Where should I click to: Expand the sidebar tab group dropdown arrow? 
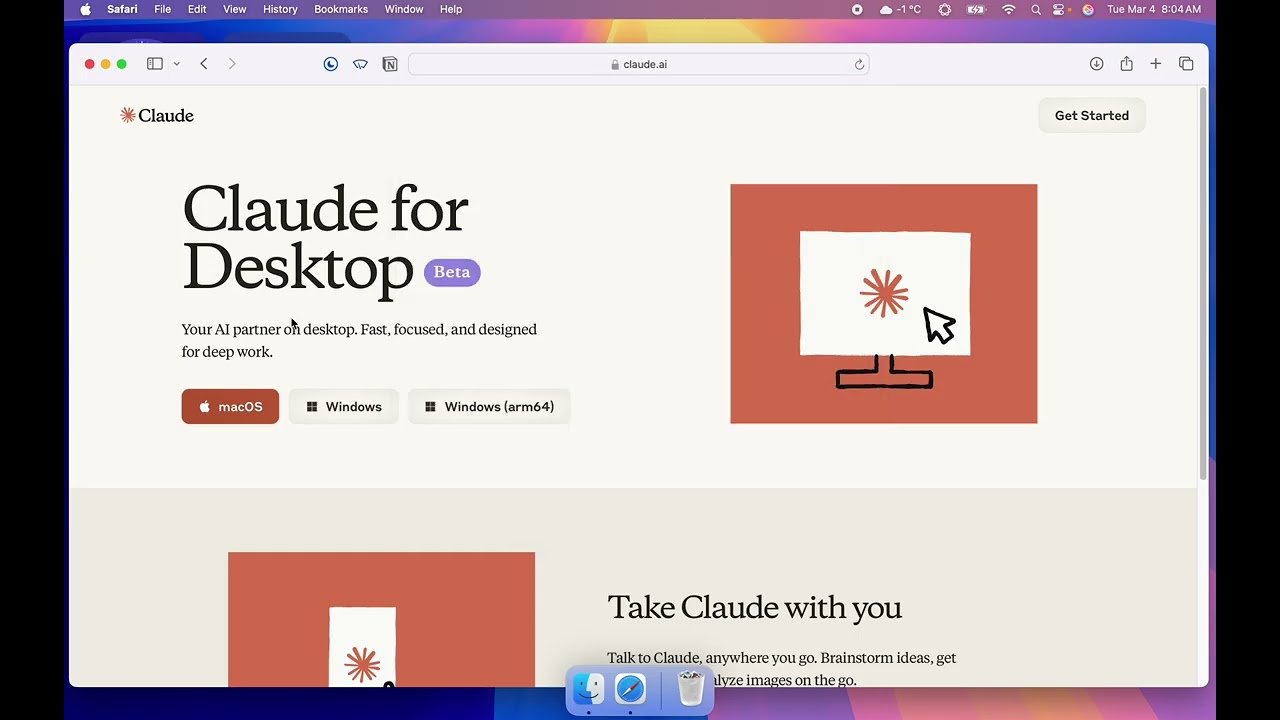tap(176, 64)
